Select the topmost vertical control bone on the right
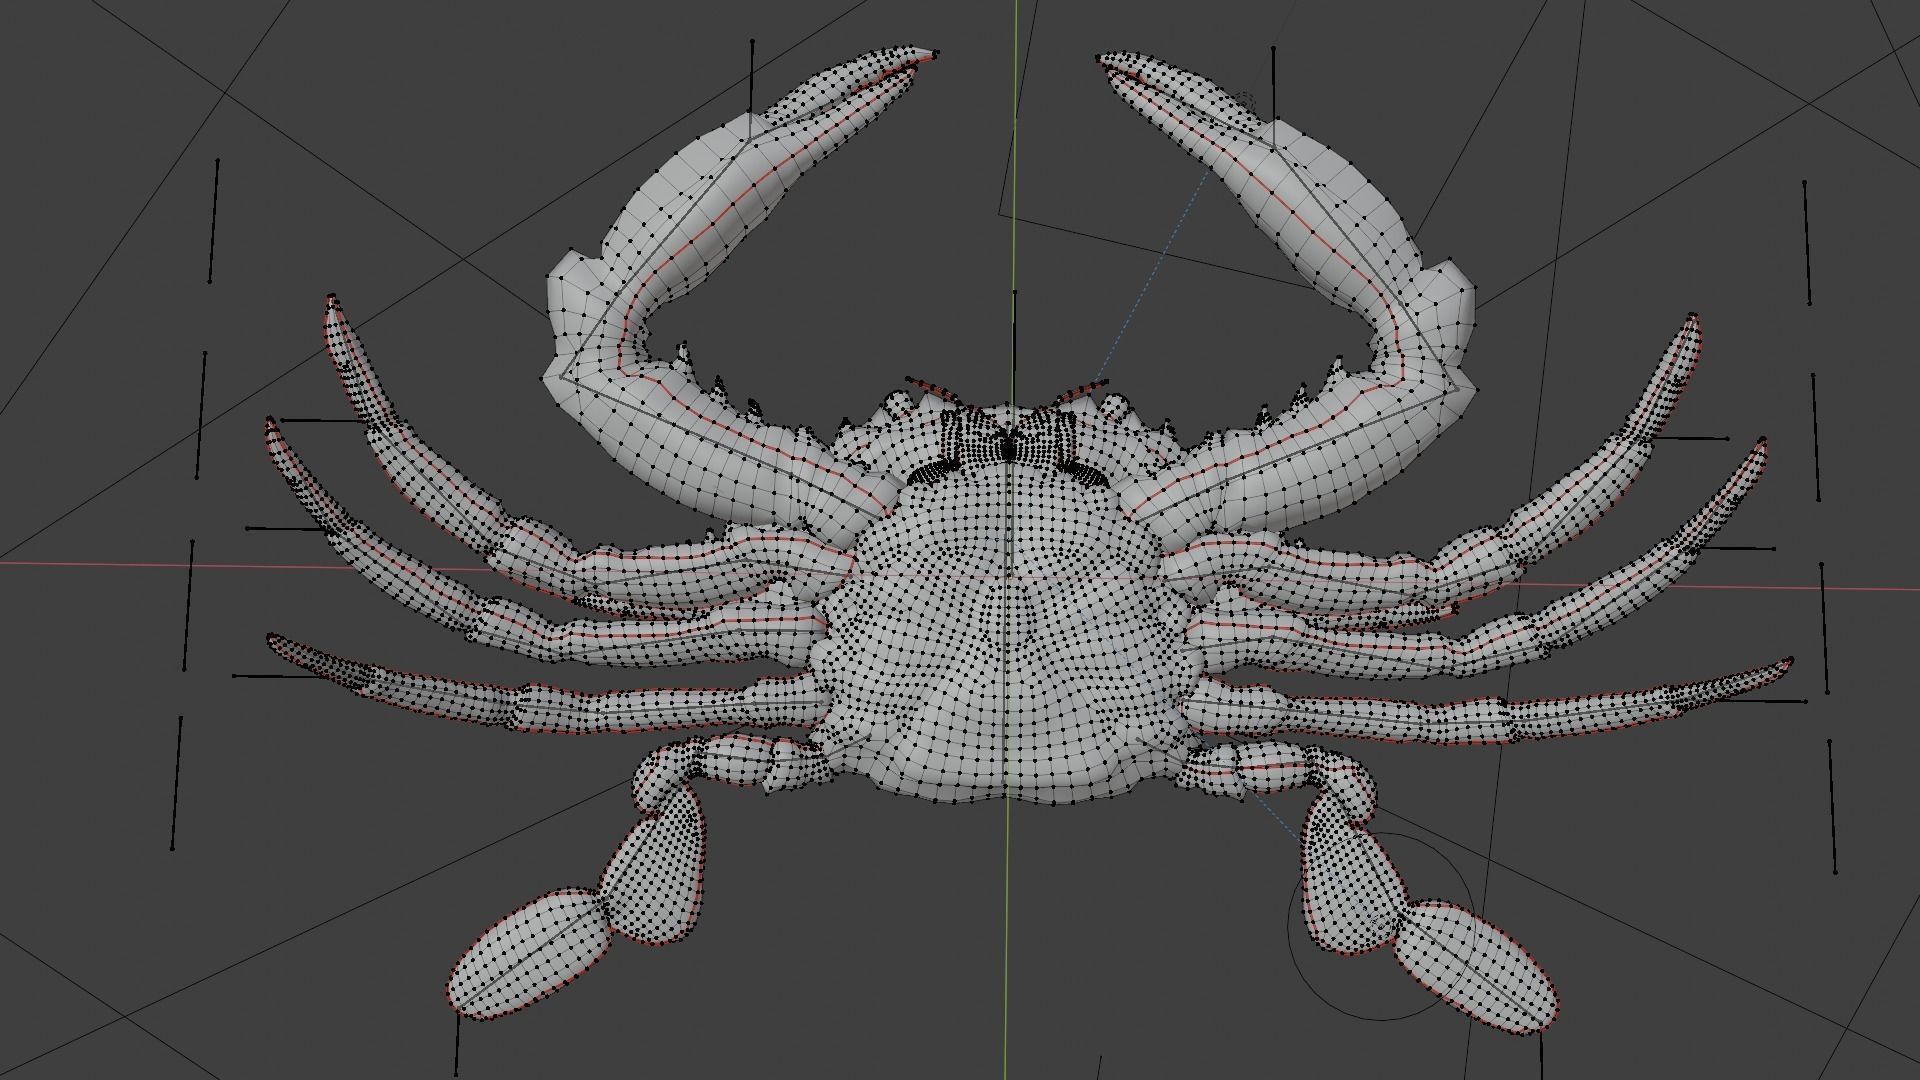 (1807, 243)
